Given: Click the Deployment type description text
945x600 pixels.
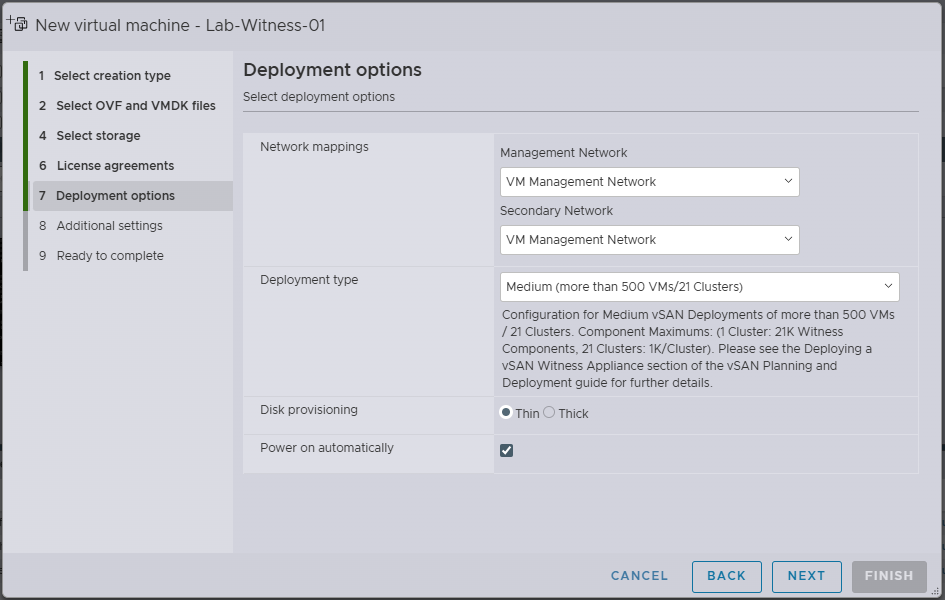Looking at the screenshot, I should (x=698, y=349).
